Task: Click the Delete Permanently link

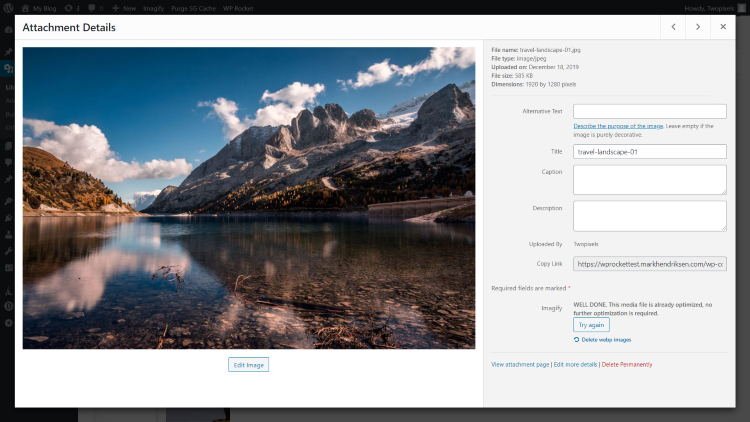Action: click(x=627, y=365)
